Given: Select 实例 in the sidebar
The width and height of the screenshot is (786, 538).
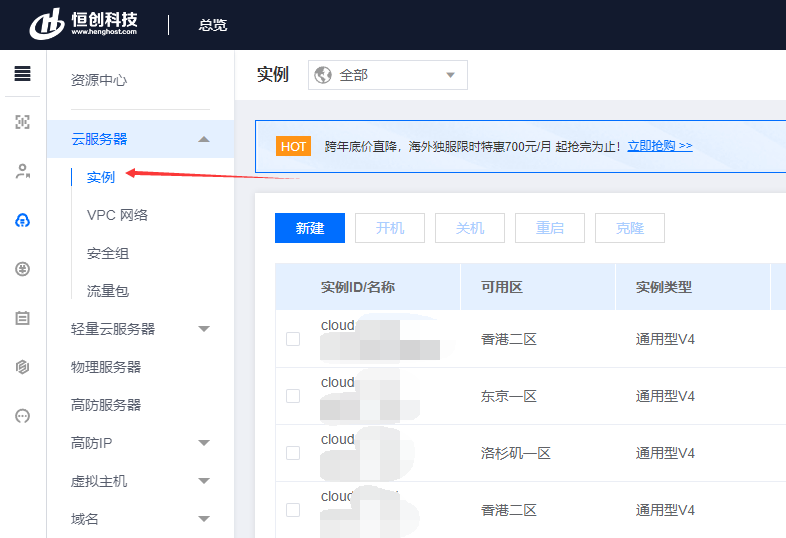Looking at the screenshot, I should click(101, 177).
